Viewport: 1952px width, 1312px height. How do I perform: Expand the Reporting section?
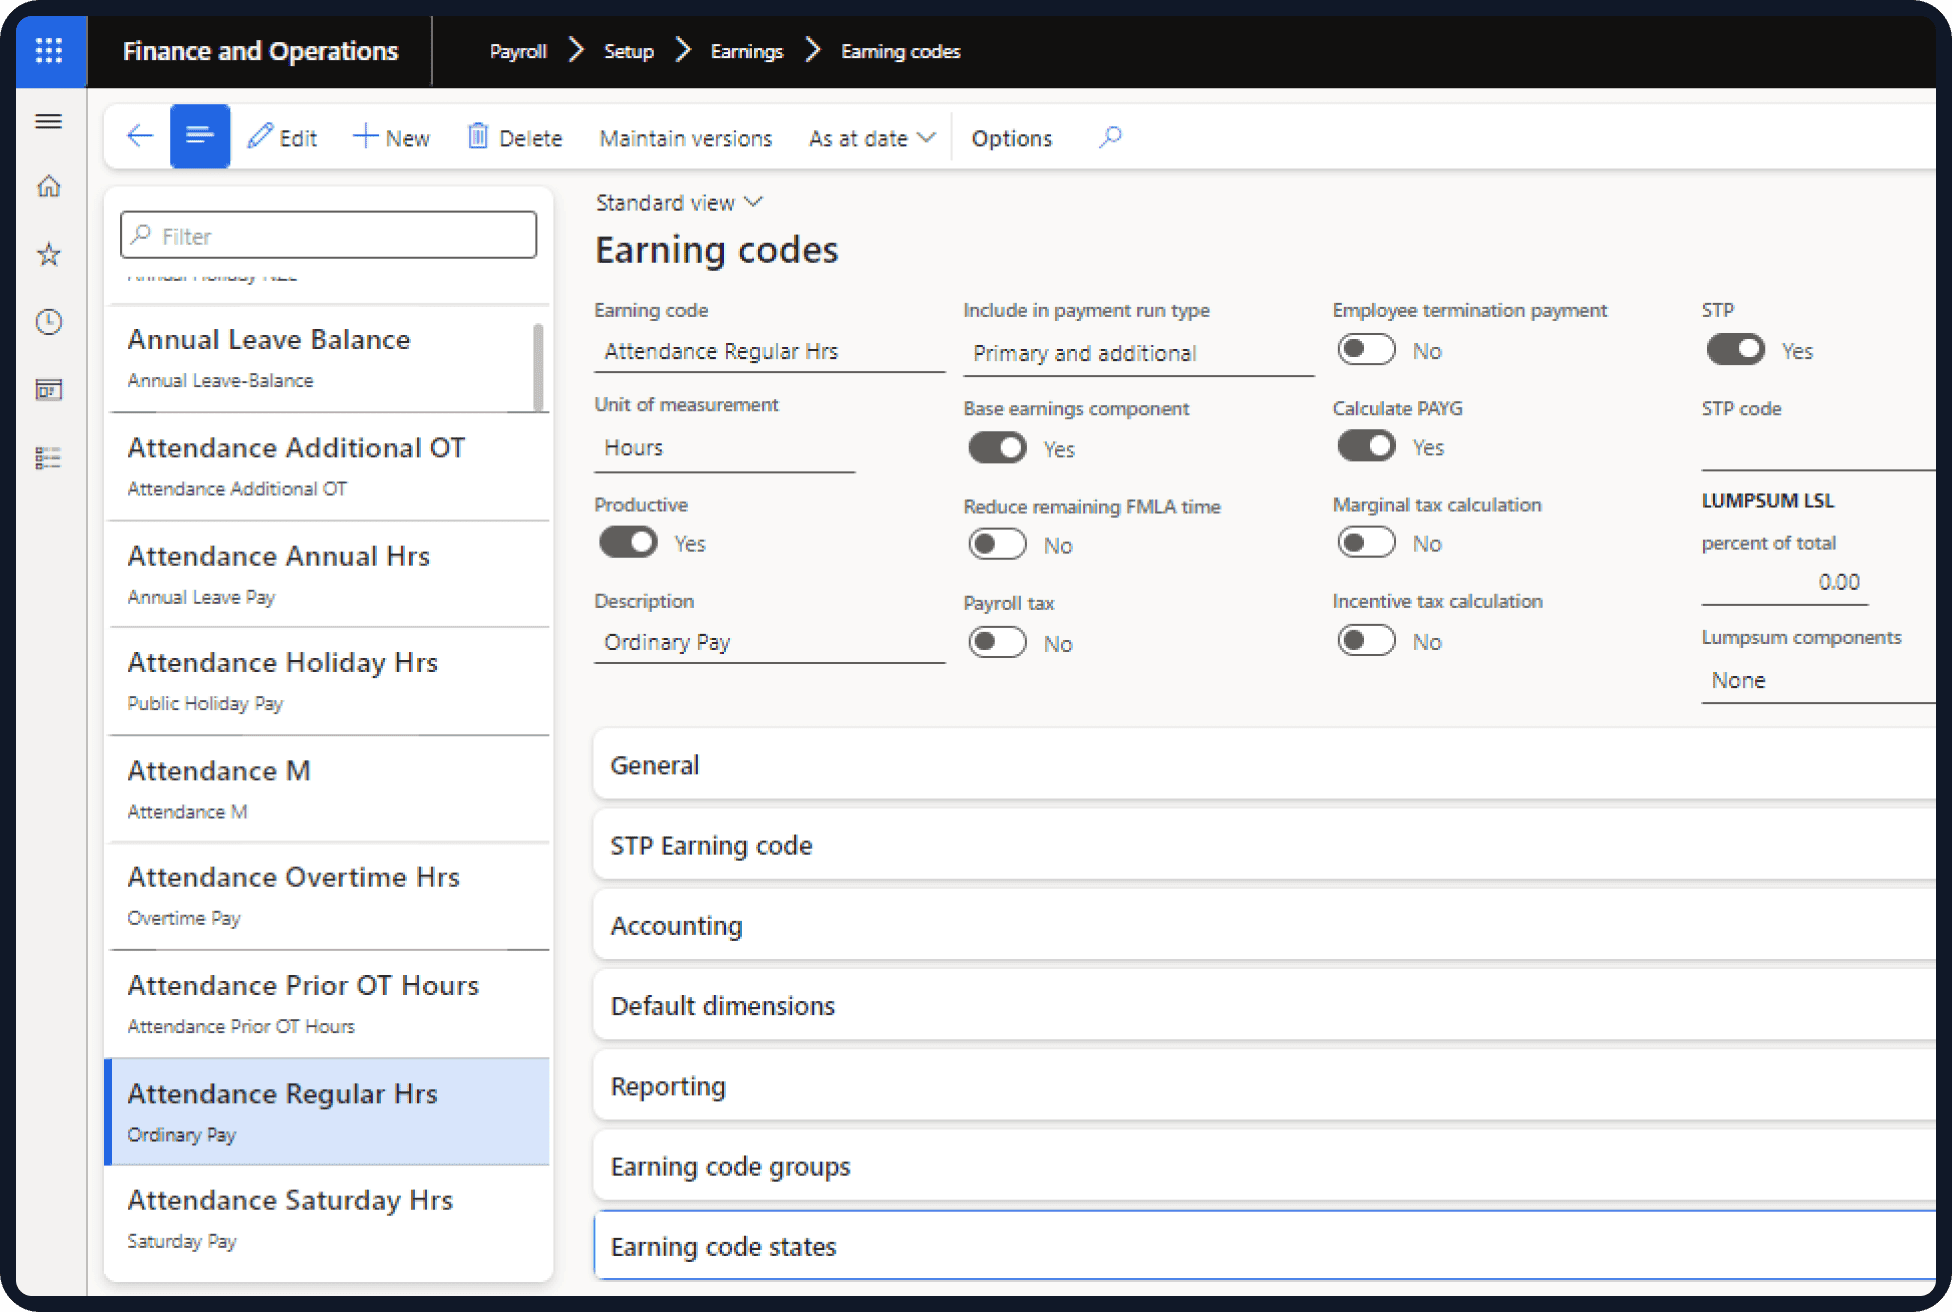(1264, 1086)
